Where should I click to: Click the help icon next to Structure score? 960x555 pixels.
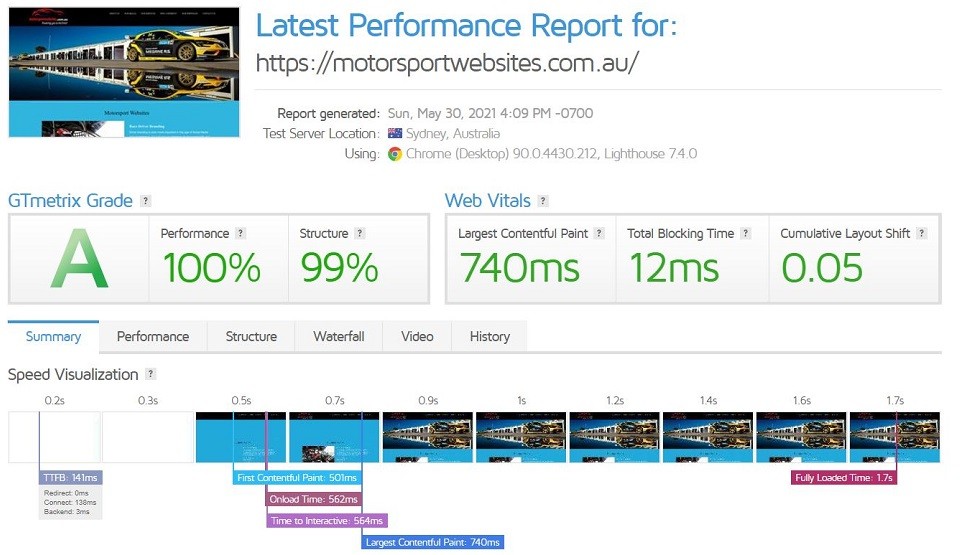[x=360, y=233]
